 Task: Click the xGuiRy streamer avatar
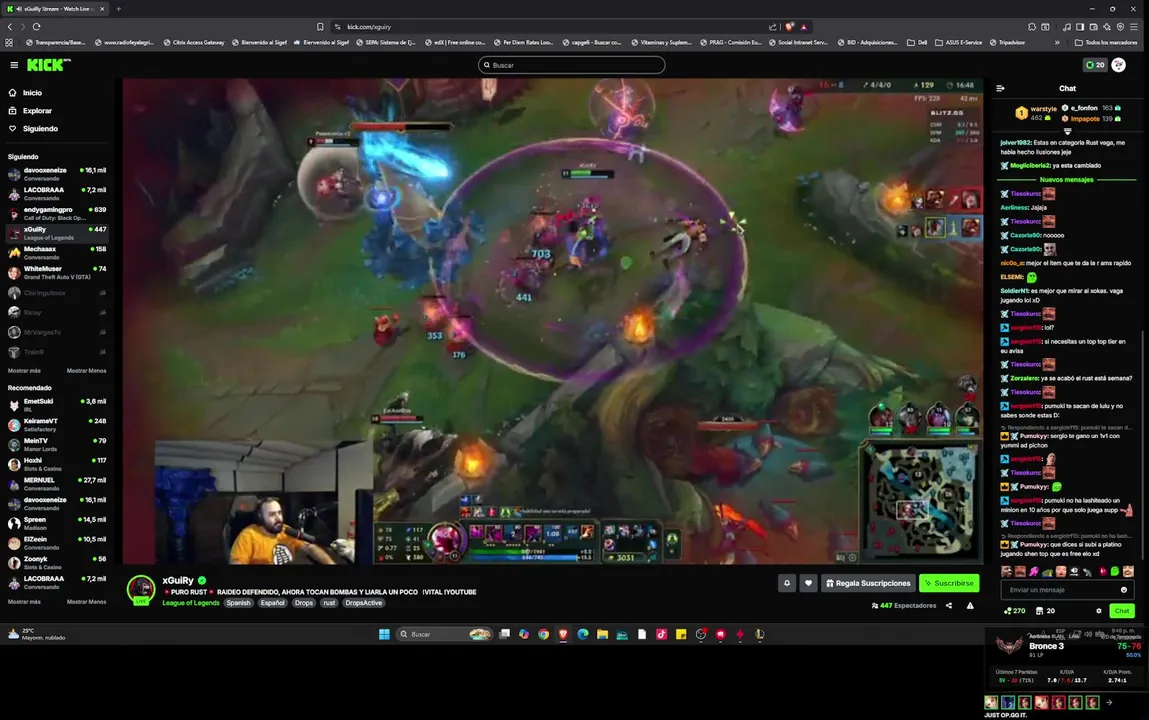tap(141, 589)
